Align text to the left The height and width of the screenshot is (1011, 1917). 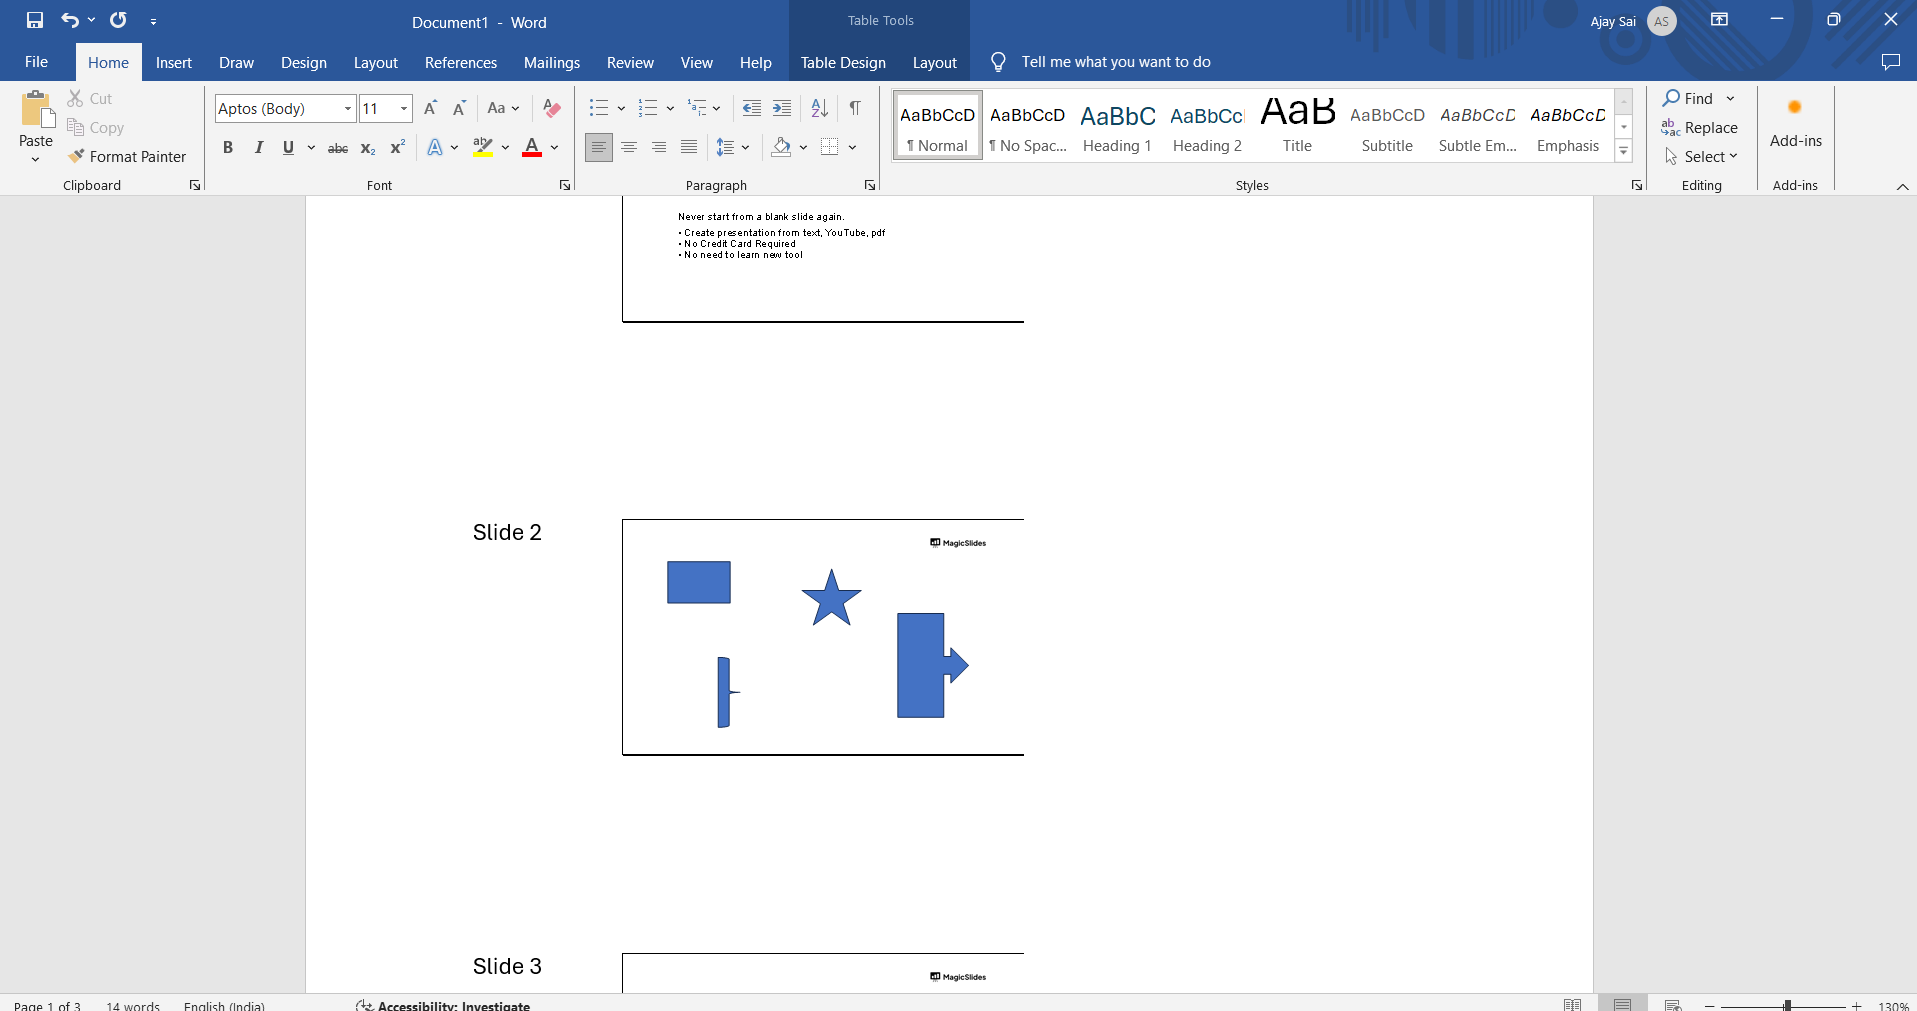[x=599, y=148]
